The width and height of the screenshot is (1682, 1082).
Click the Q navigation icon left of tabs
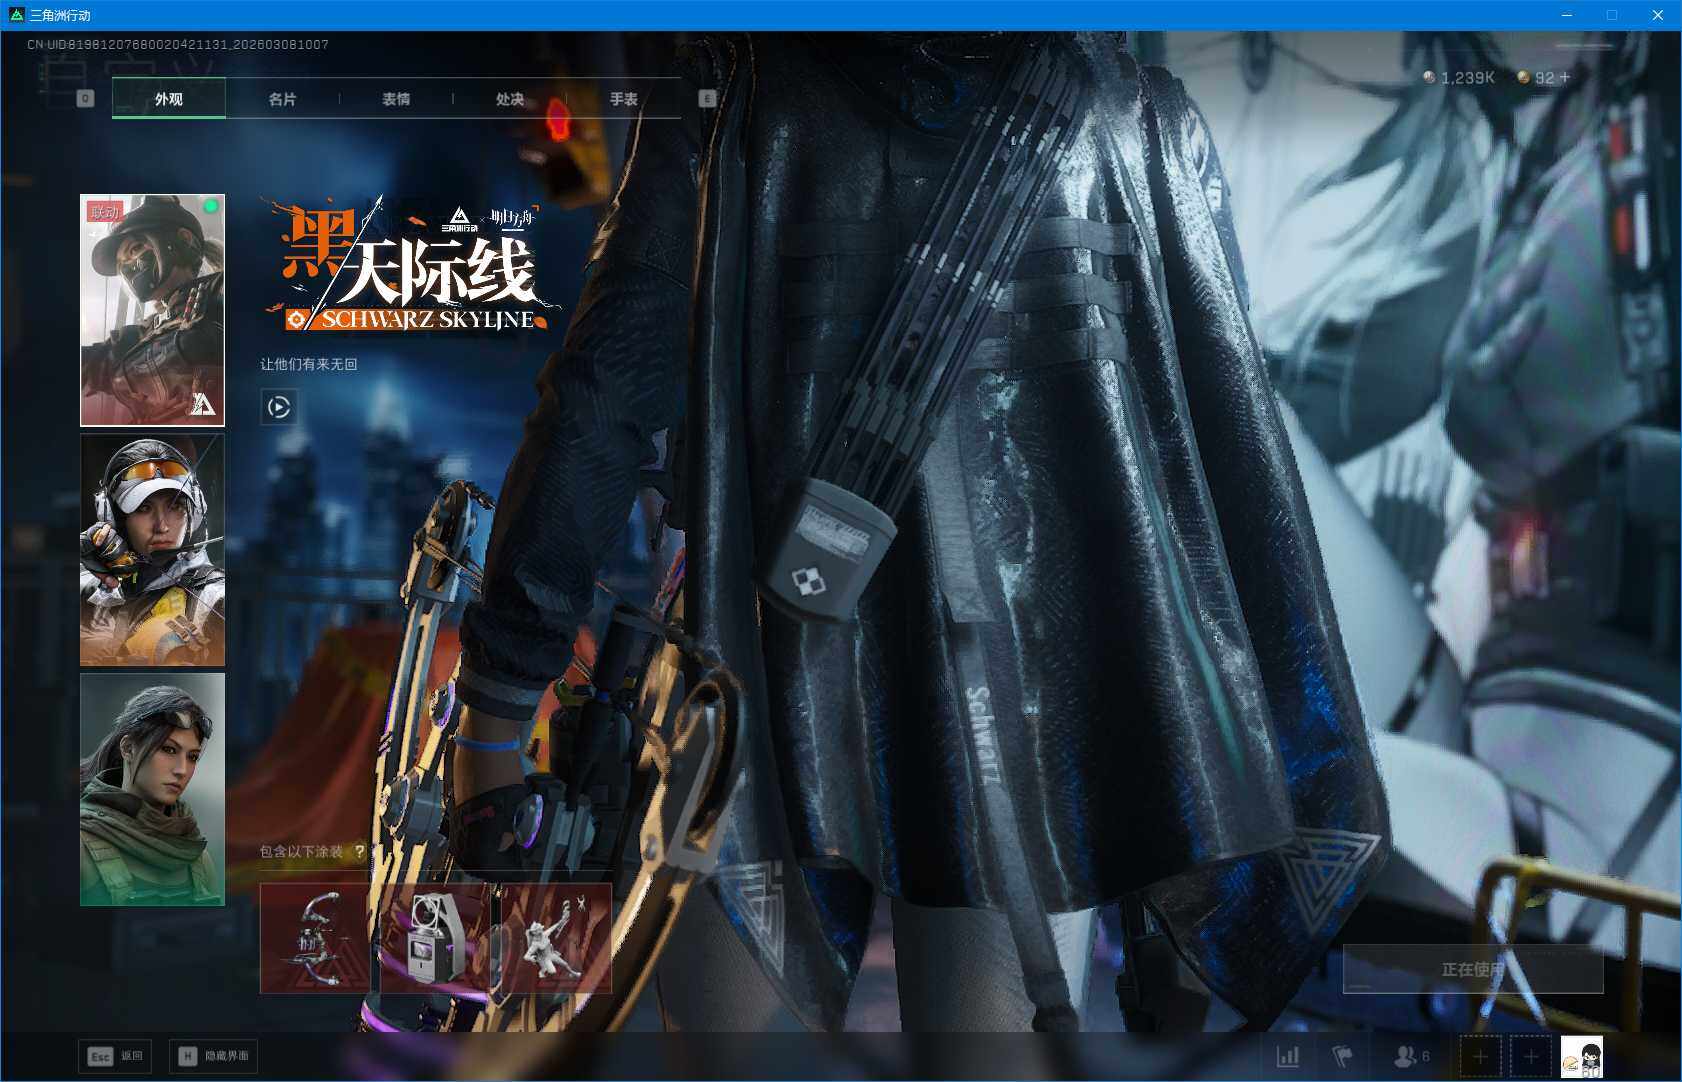(84, 98)
